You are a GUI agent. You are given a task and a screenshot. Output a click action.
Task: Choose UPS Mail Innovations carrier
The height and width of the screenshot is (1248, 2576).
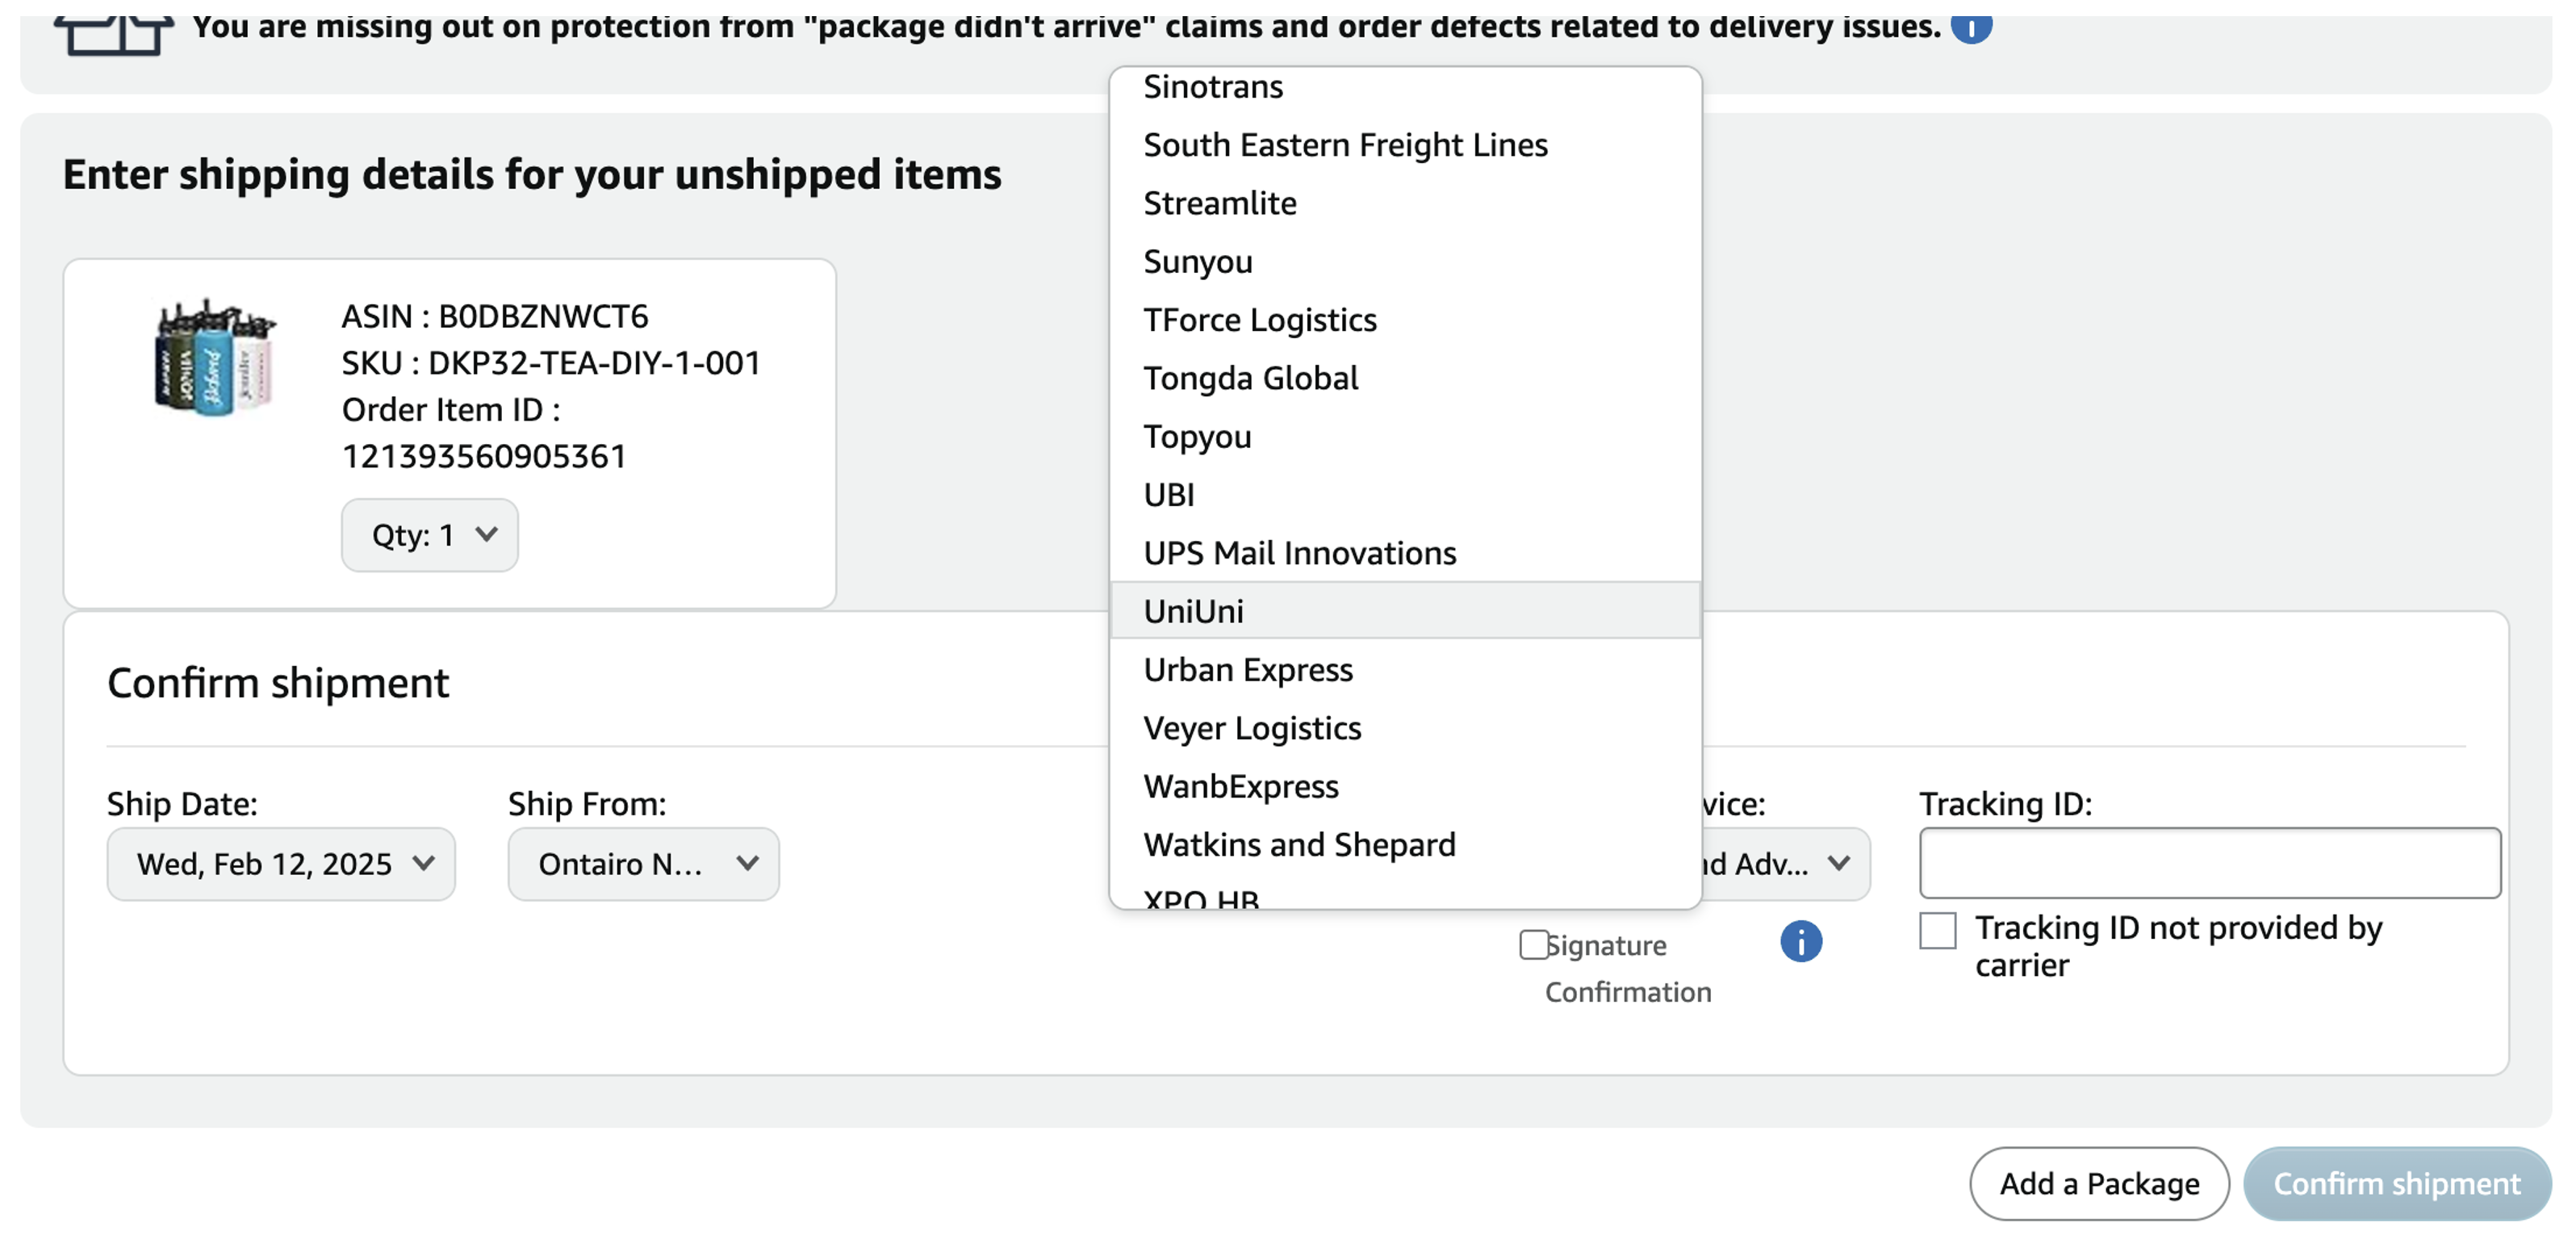click(1299, 553)
